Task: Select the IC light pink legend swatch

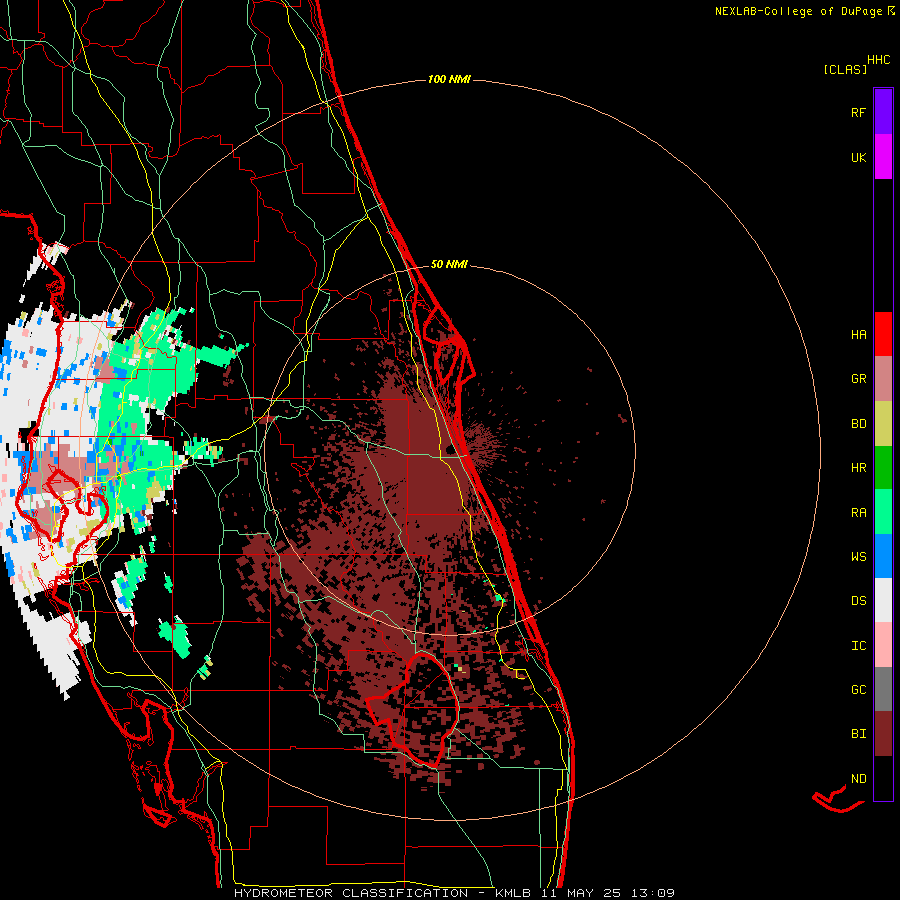Action: 883,645
